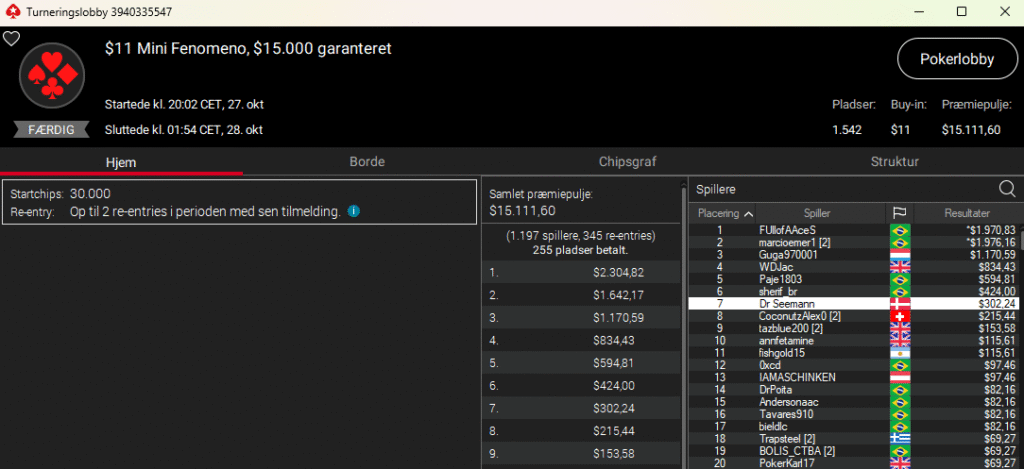Click Switzerland flag next to CoconutzAlex0
Screen dimensions: 1024x469
click(x=899, y=316)
